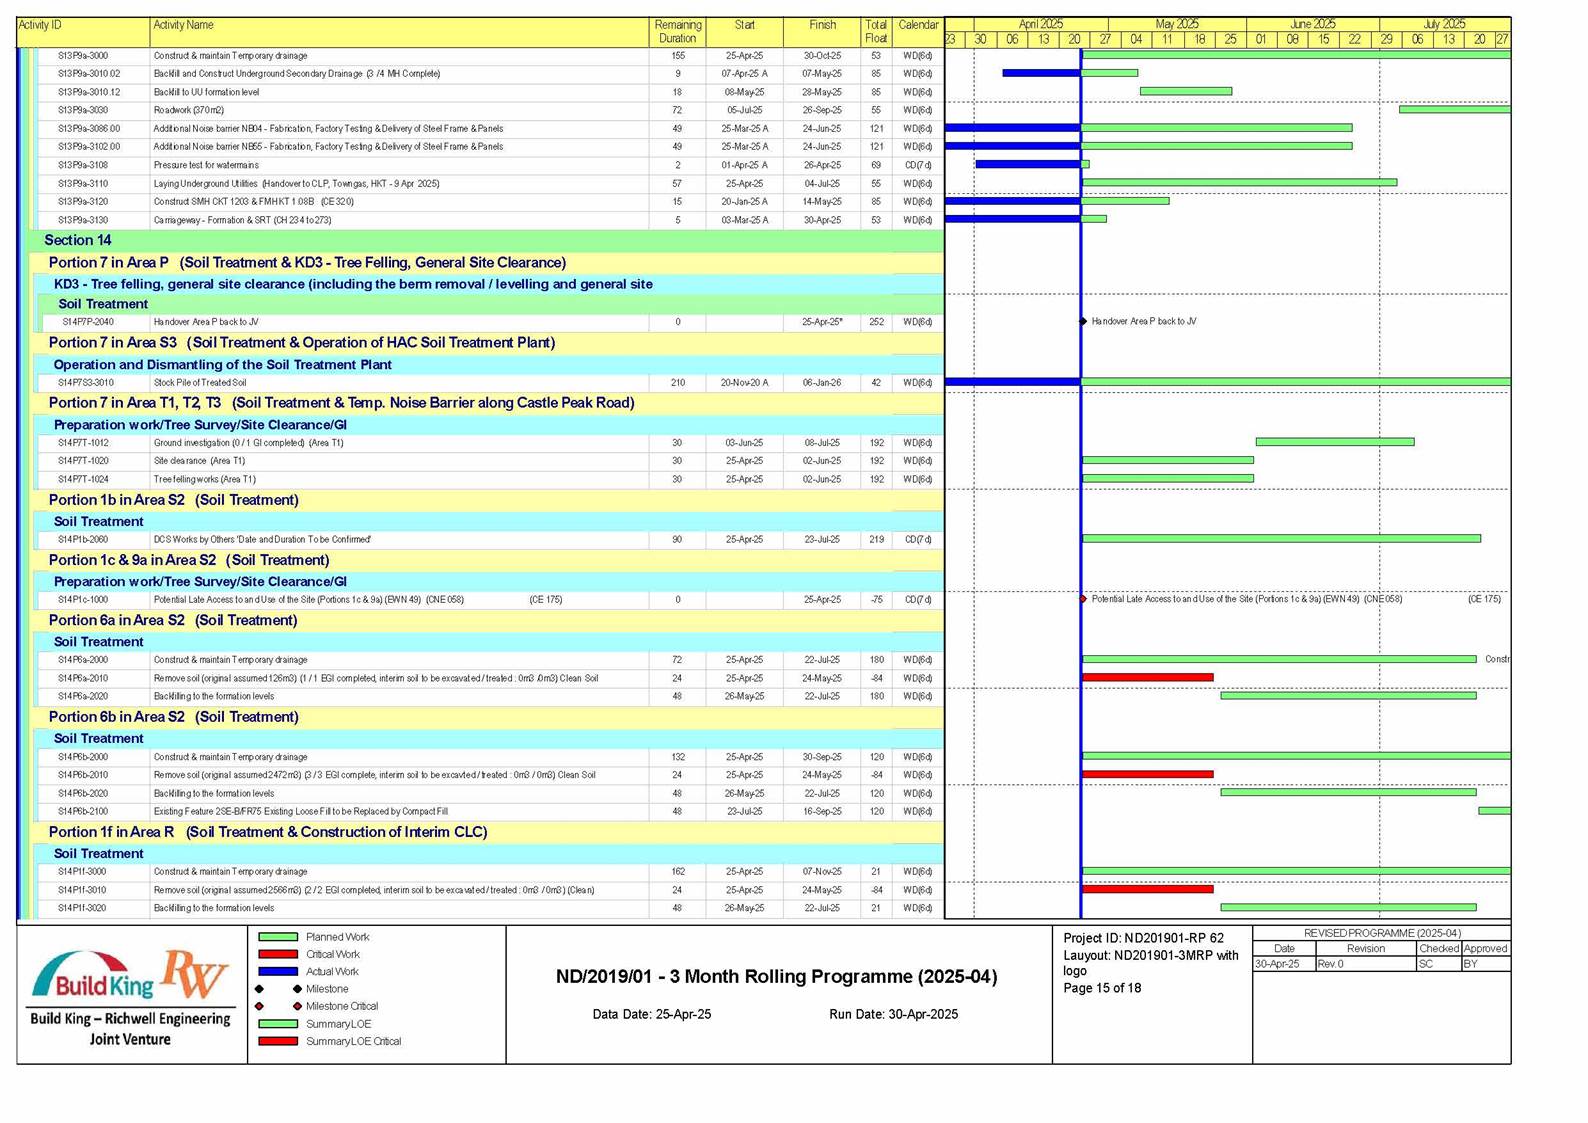Screen dimensions: 1588x1123
Task: Click the -75 total float value for S14P1c-1000
Action: point(876,600)
